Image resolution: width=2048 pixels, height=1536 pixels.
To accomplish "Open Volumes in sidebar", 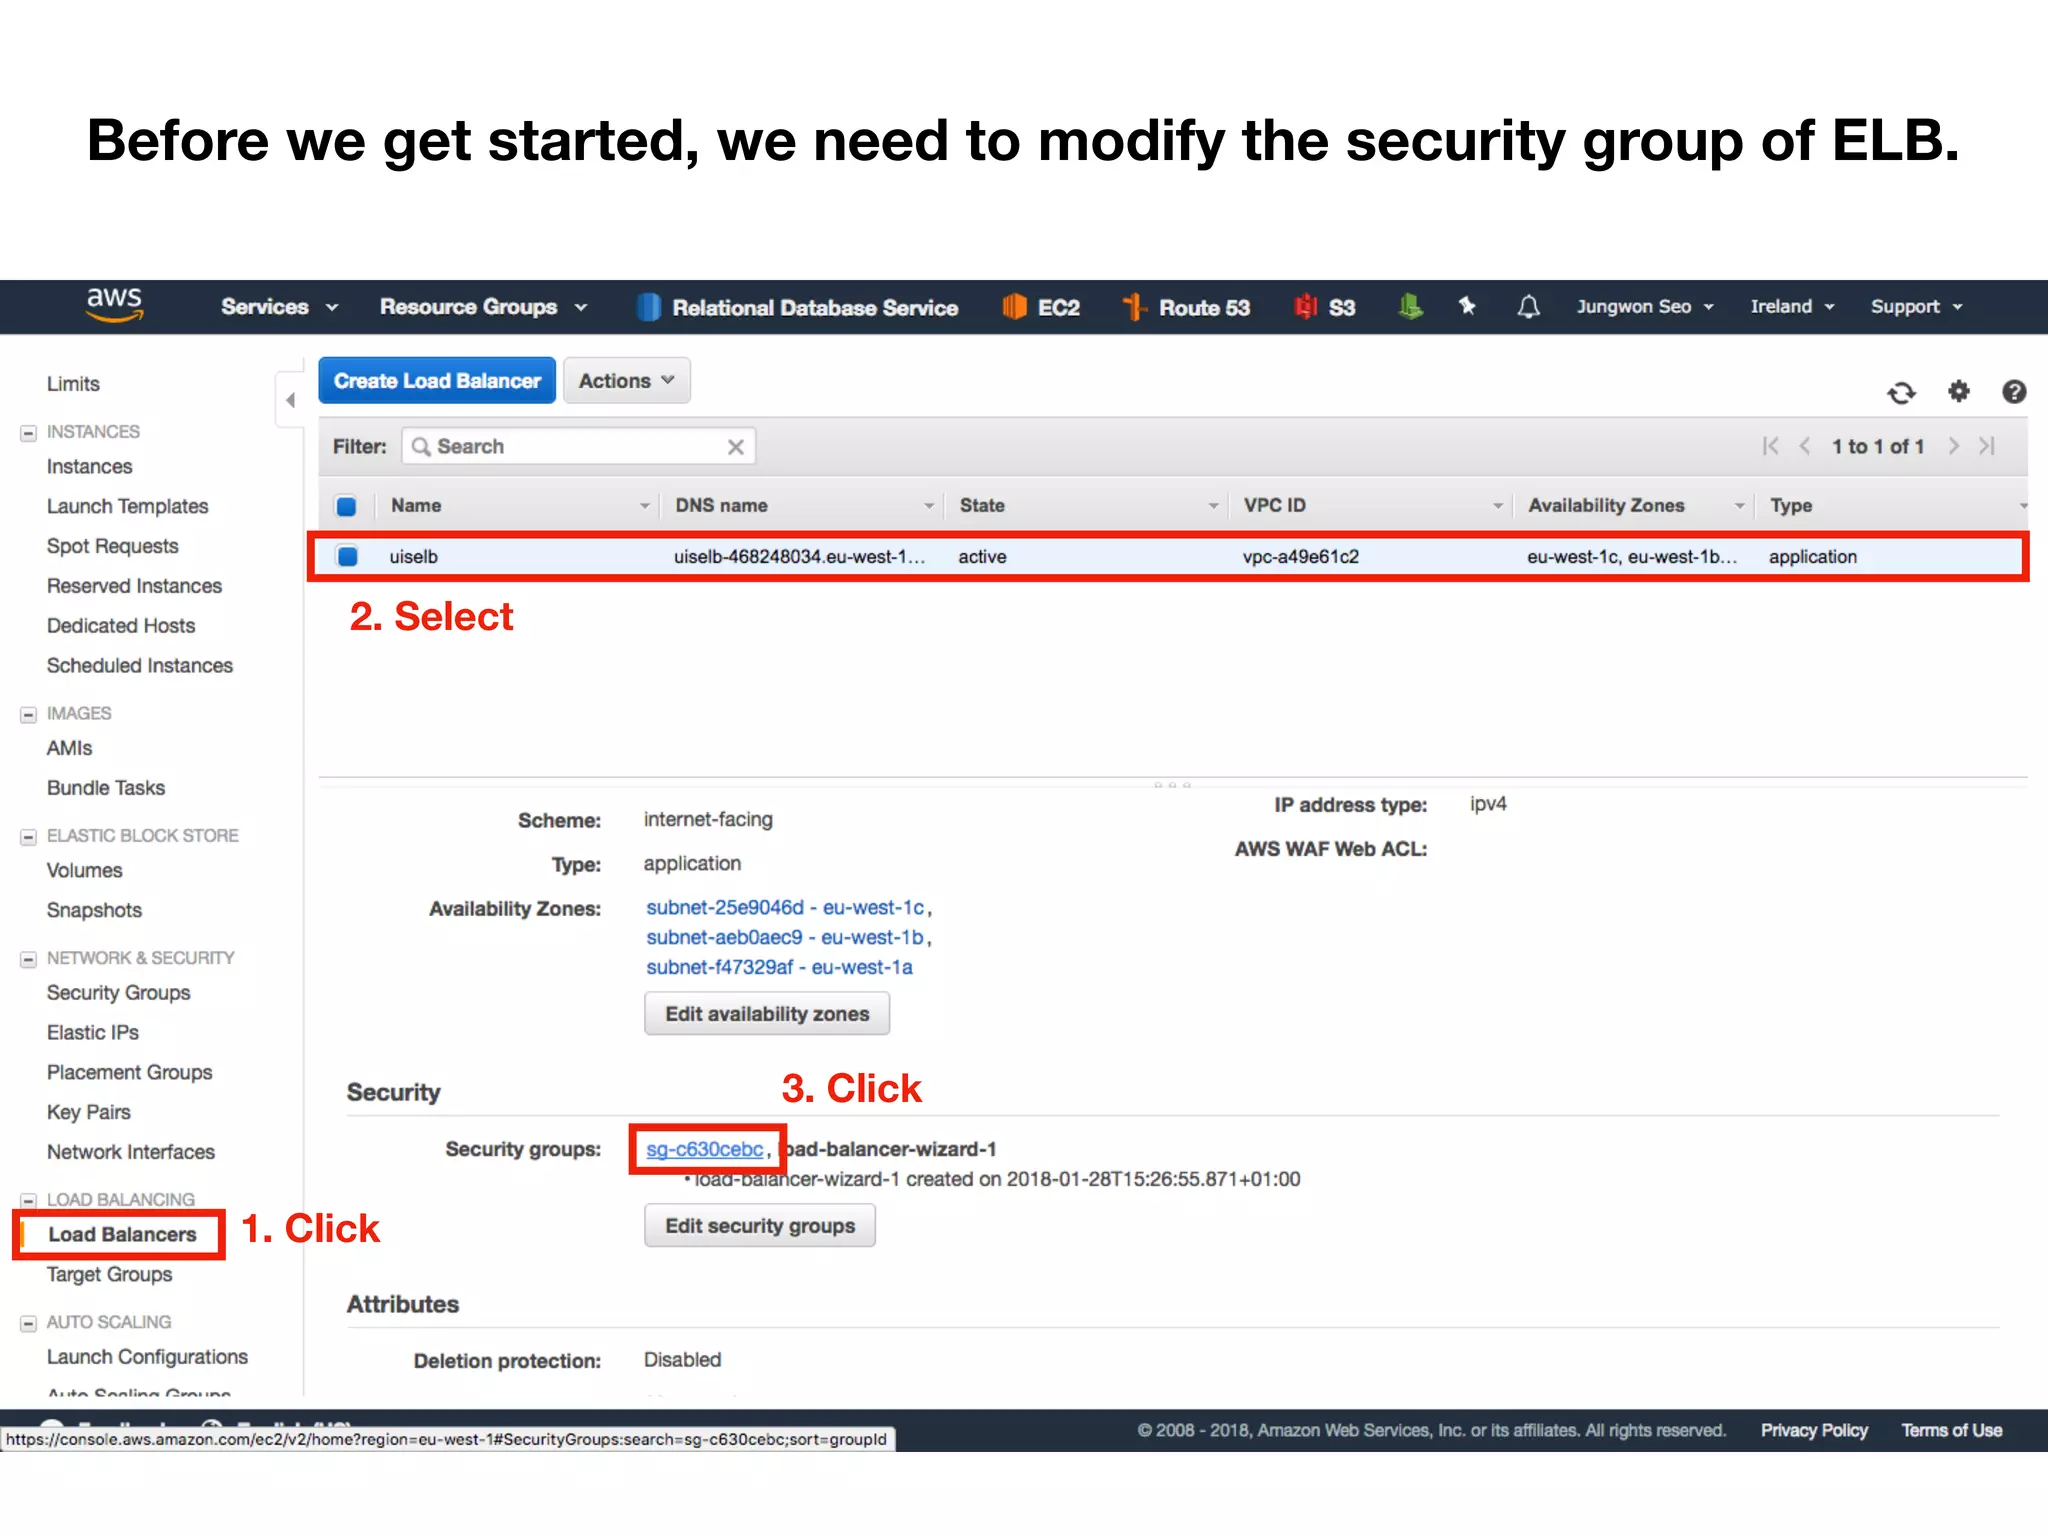I will pos(84,871).
